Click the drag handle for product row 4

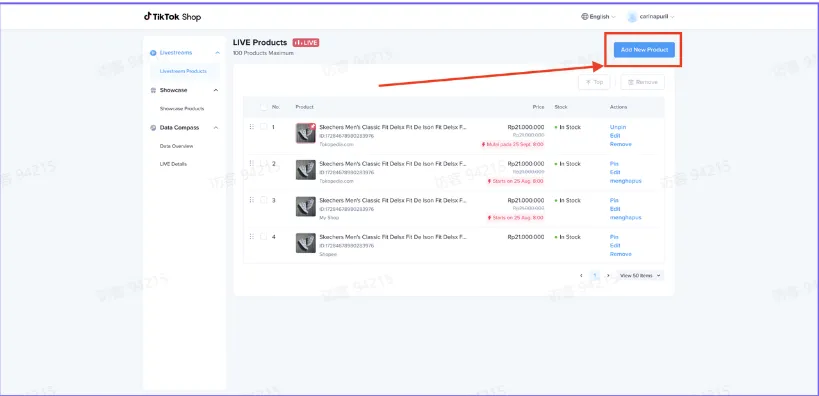pos(251,236)
